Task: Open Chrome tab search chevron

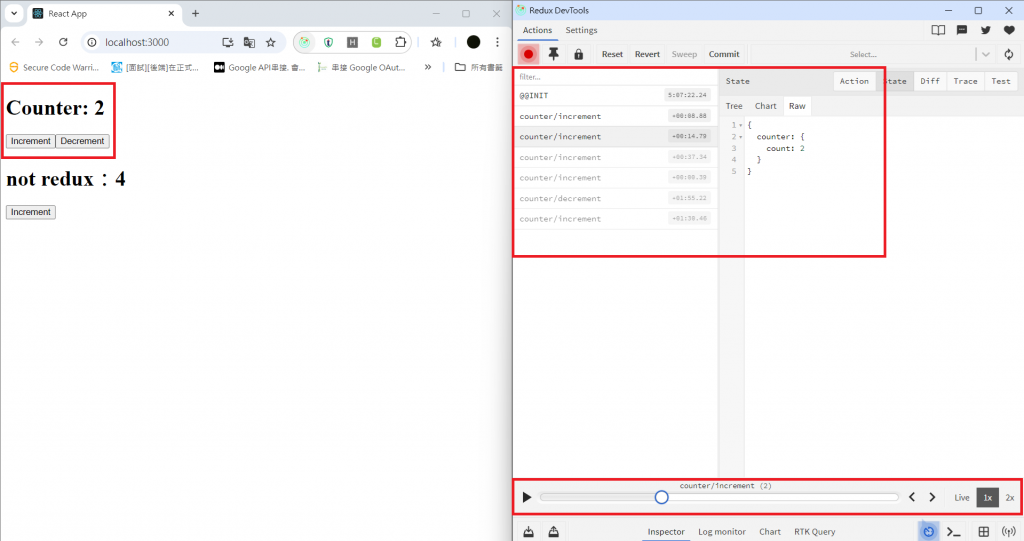Action: coord(14,14)
